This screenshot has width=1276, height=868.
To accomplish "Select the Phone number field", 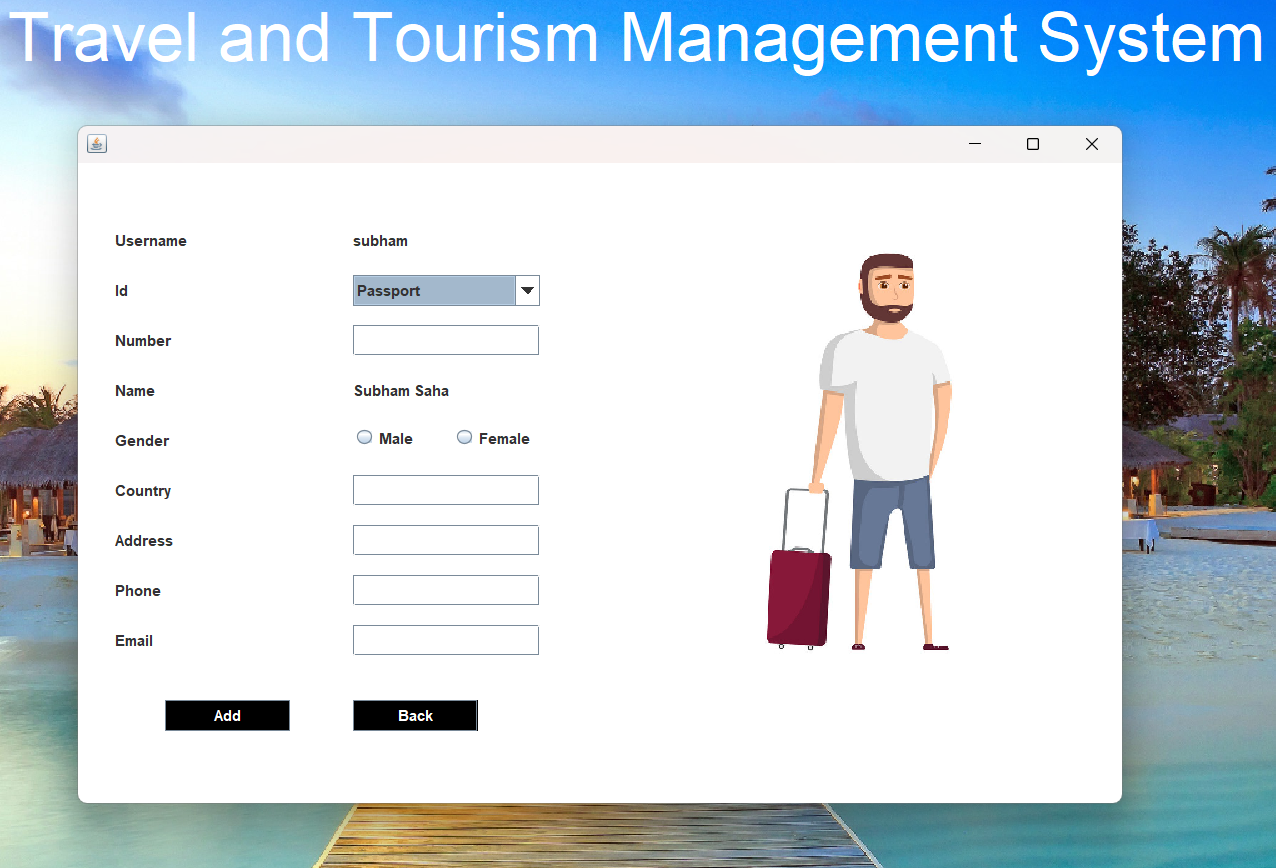I will (x=445, y=590).
